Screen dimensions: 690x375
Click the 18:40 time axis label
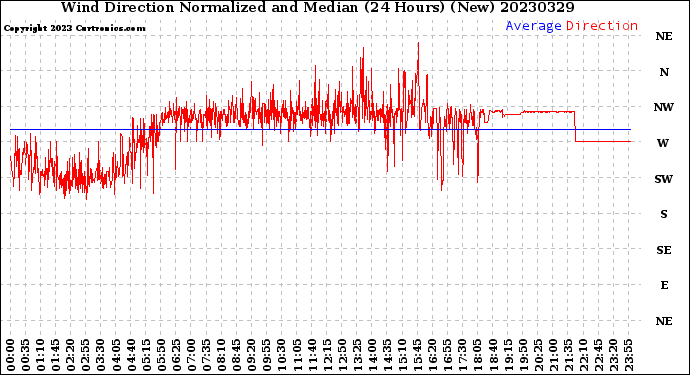tap(493, 355)
